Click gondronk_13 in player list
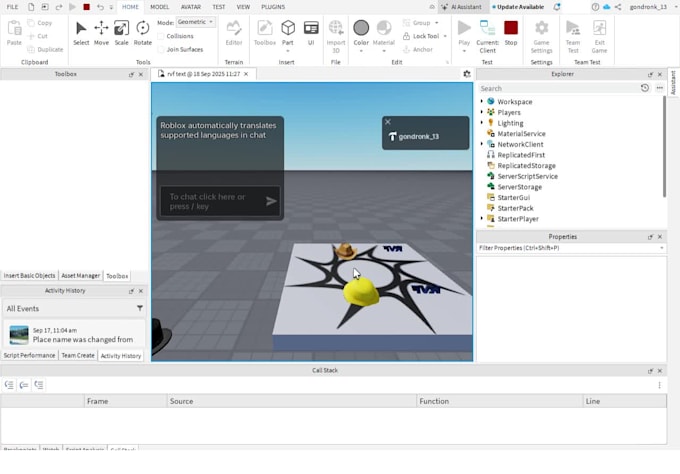 click(x=418, y=137)
